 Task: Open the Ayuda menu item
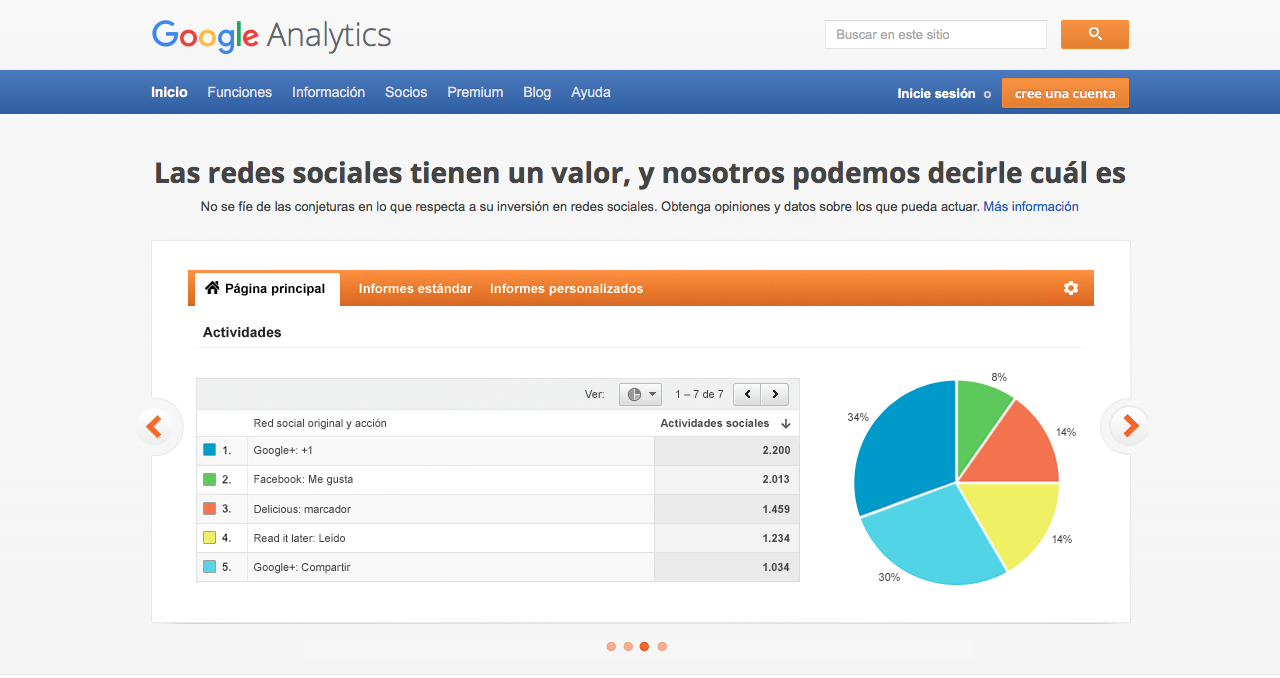pos(591,92)
